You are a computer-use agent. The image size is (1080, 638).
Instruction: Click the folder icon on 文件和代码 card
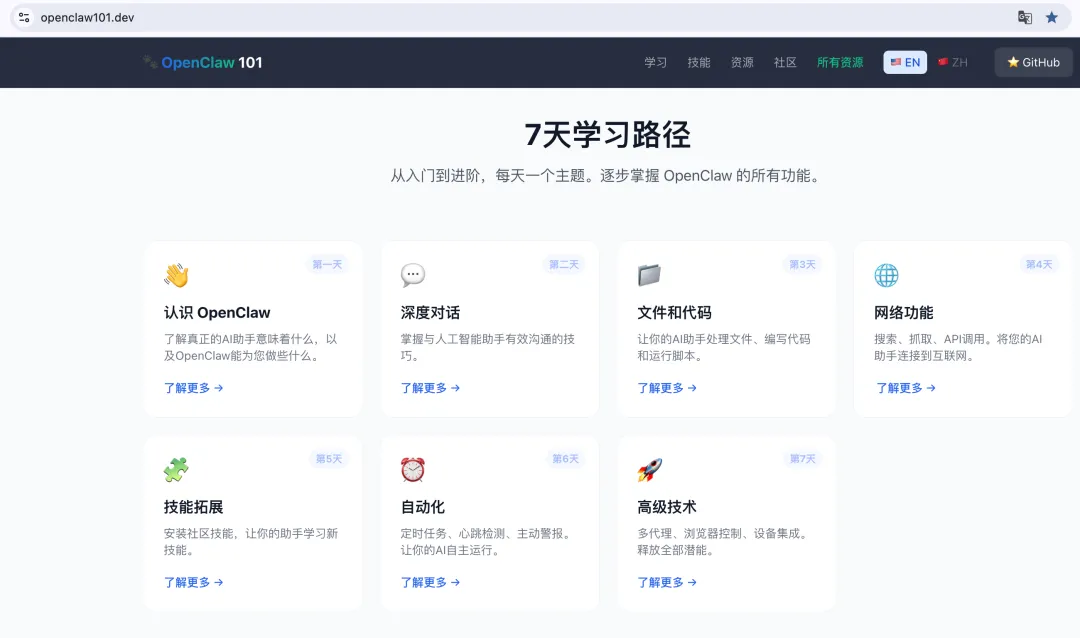tap(650, 275)
